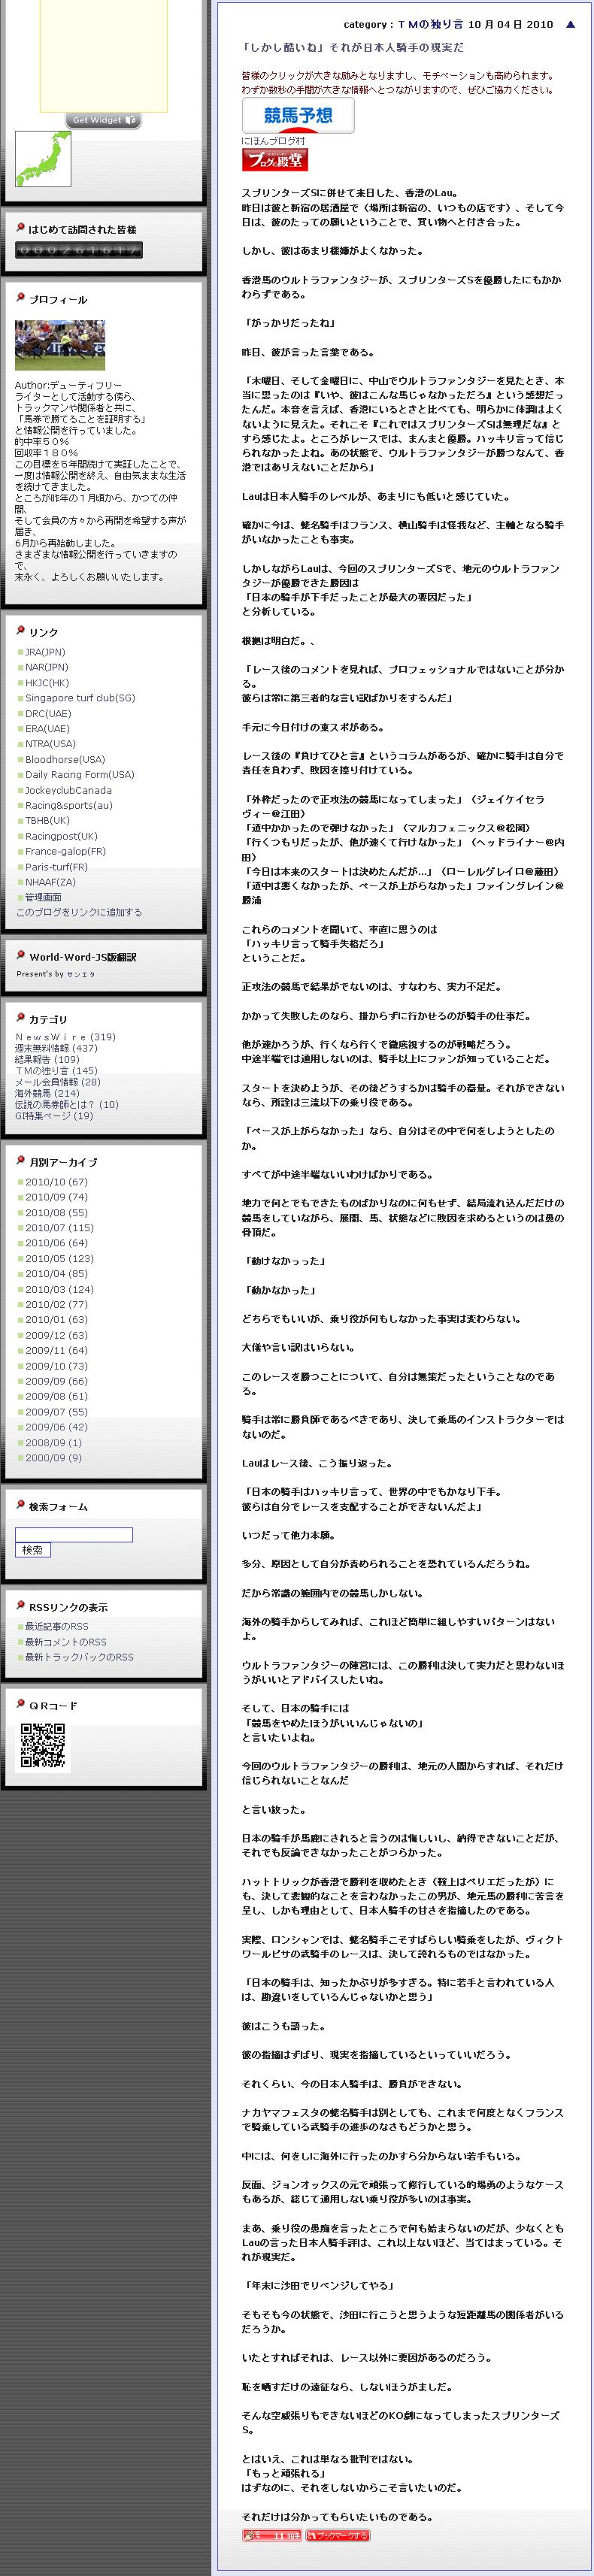
Task: Open the メール会員情報 (28) category
Action: [x=58, y=1082]
